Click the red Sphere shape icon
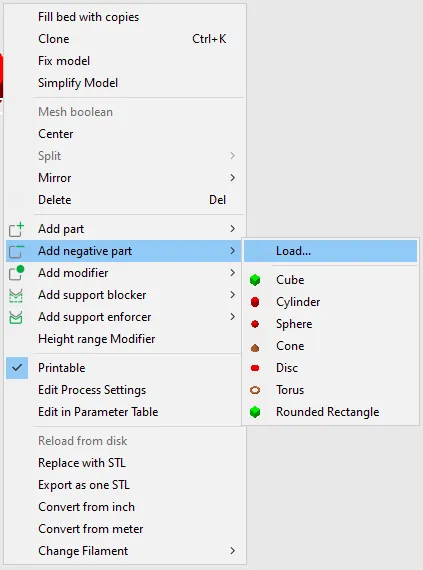 click(x=255, y=324)
